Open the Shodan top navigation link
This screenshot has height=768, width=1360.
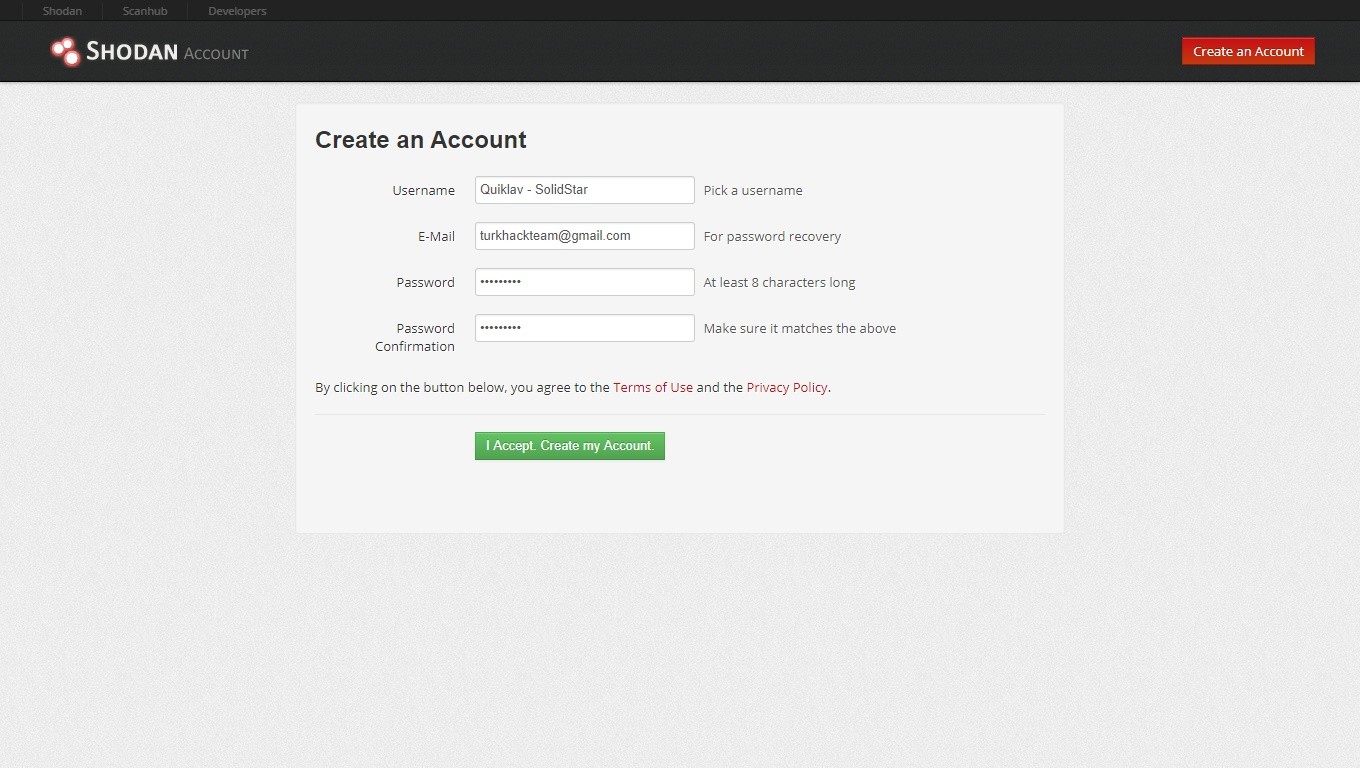click(62, 11)
